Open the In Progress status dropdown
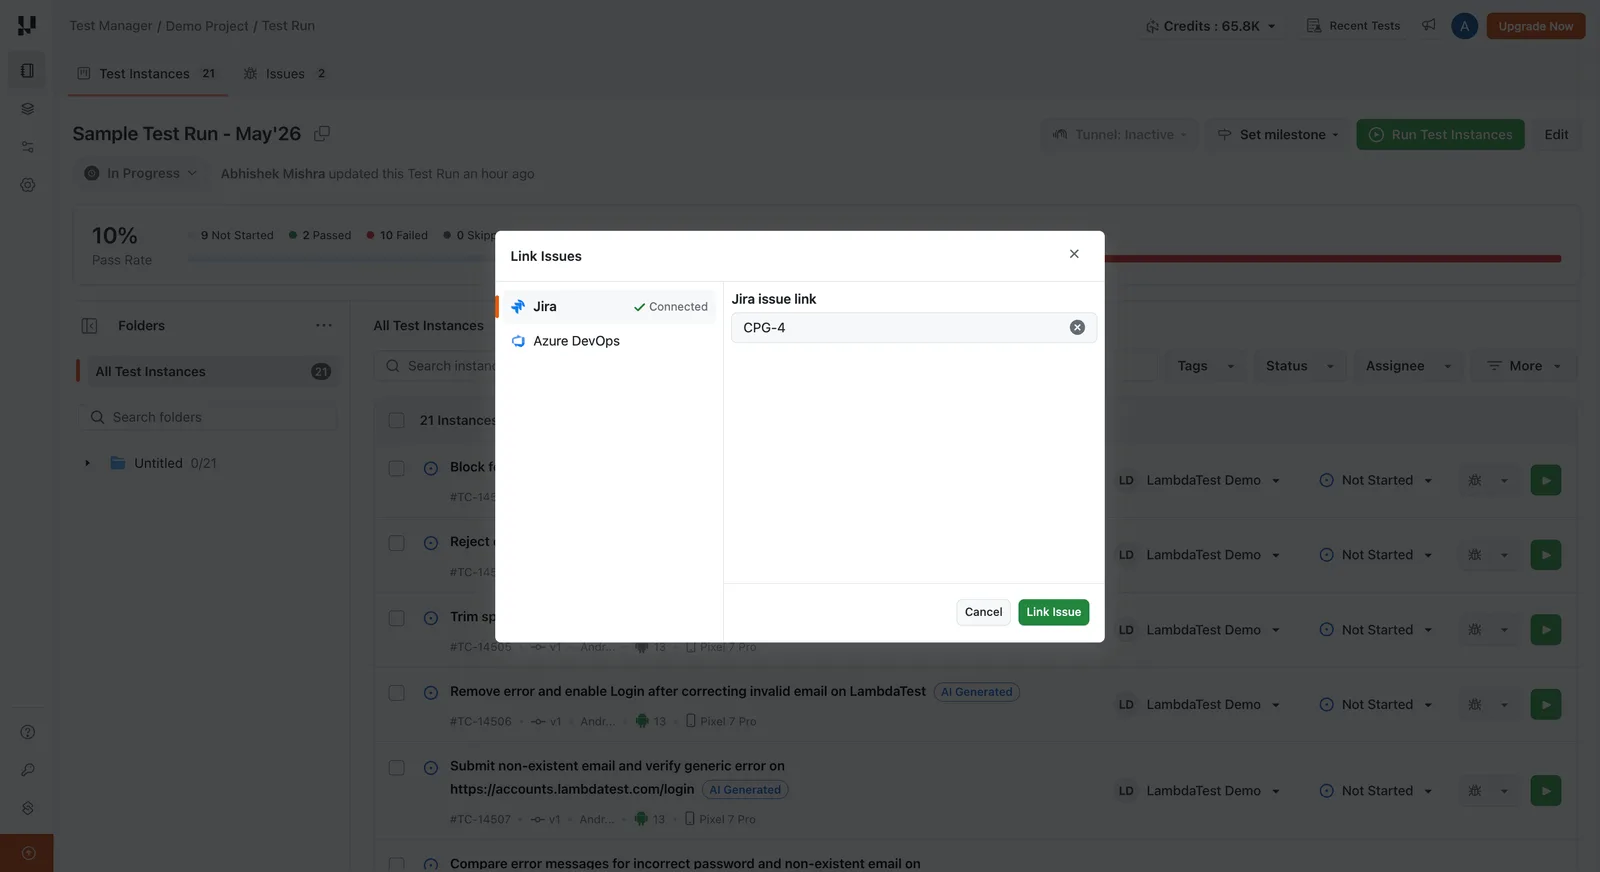Screen dimensions: 1600x872 click(141, 173)
